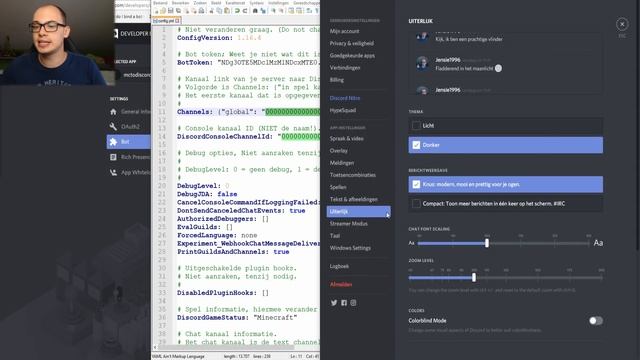Click the Save icon in Notepad++ toolbar
This screenshot has height=360, width=640.
tap(171, 11)
